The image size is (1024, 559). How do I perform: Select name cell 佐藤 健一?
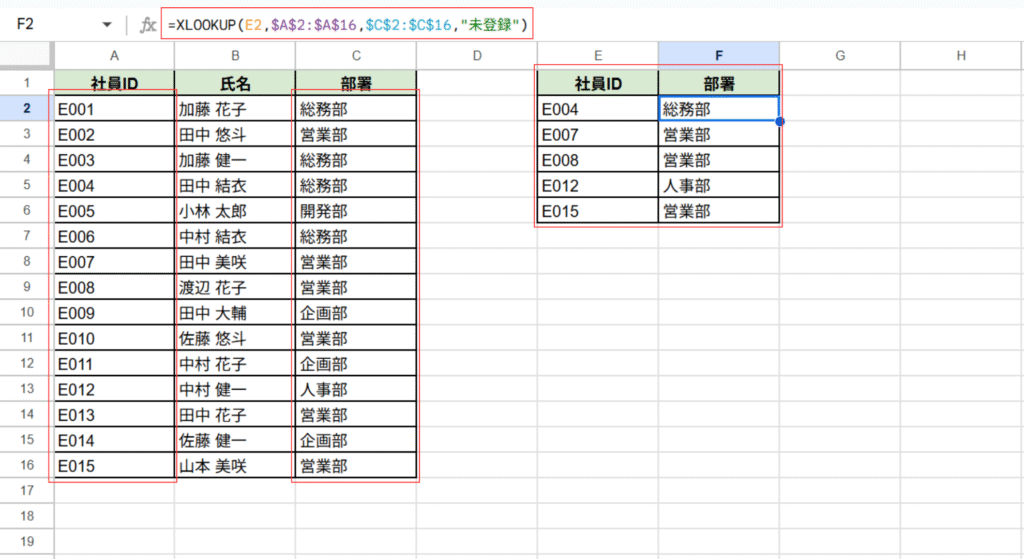pyautogui.click(x=235, y=440)
